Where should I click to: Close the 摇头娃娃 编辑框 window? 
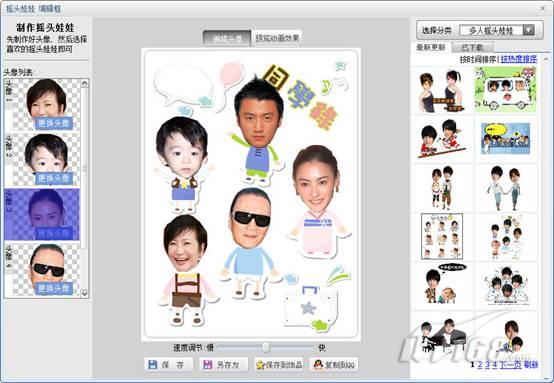pyautogui.click(x=543, y=8)
